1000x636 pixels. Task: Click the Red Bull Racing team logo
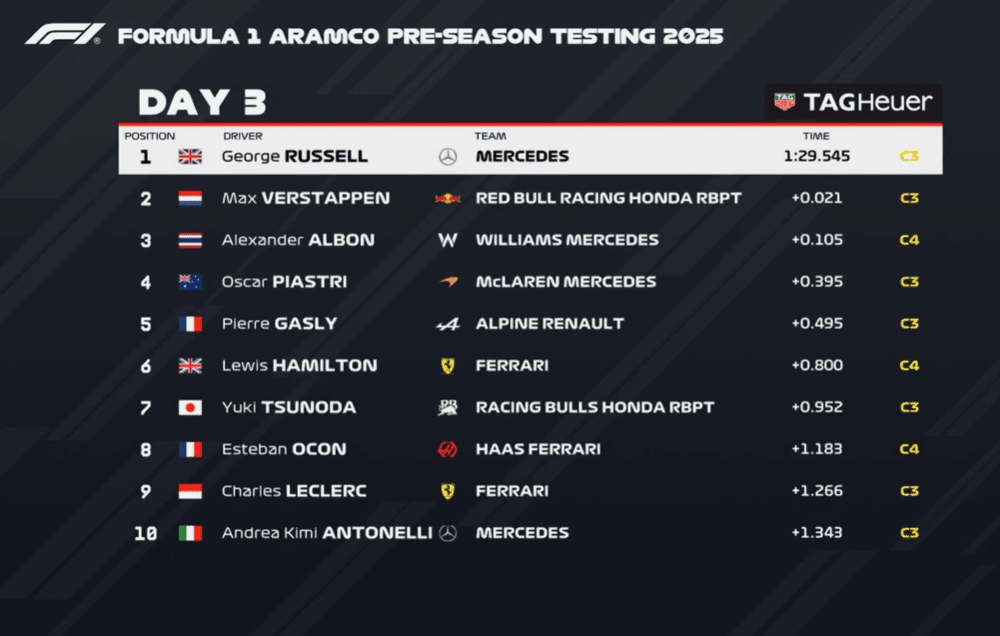point(447,198)
